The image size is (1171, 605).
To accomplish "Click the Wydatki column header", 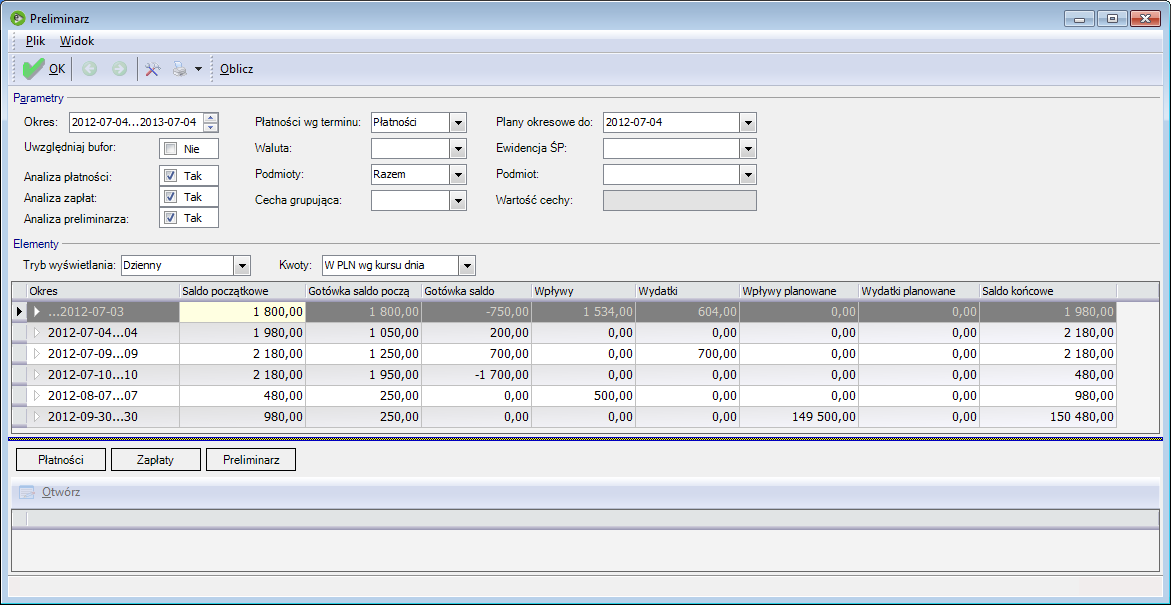I will pyautogui.click(x=688, y=291).
